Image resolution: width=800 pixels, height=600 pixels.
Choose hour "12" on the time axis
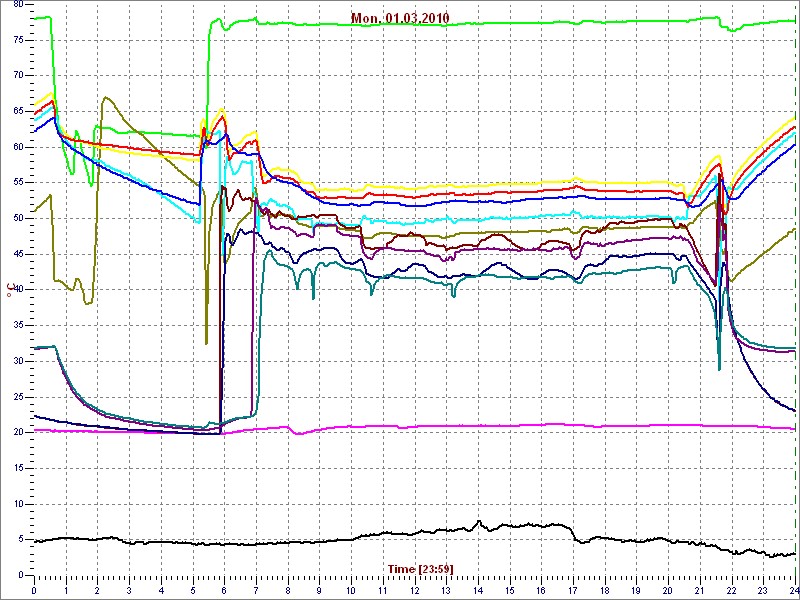click(x=415, y=590)
